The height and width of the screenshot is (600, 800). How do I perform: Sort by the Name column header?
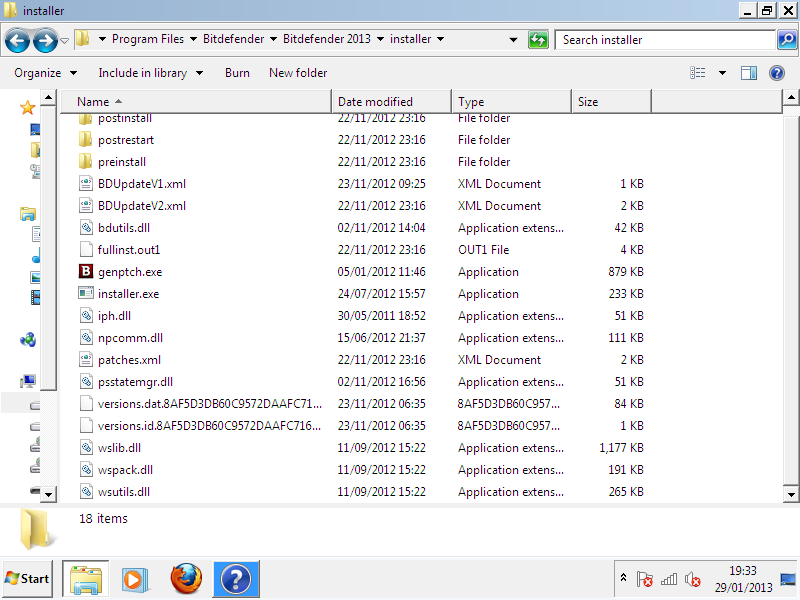tap(196, 102)
